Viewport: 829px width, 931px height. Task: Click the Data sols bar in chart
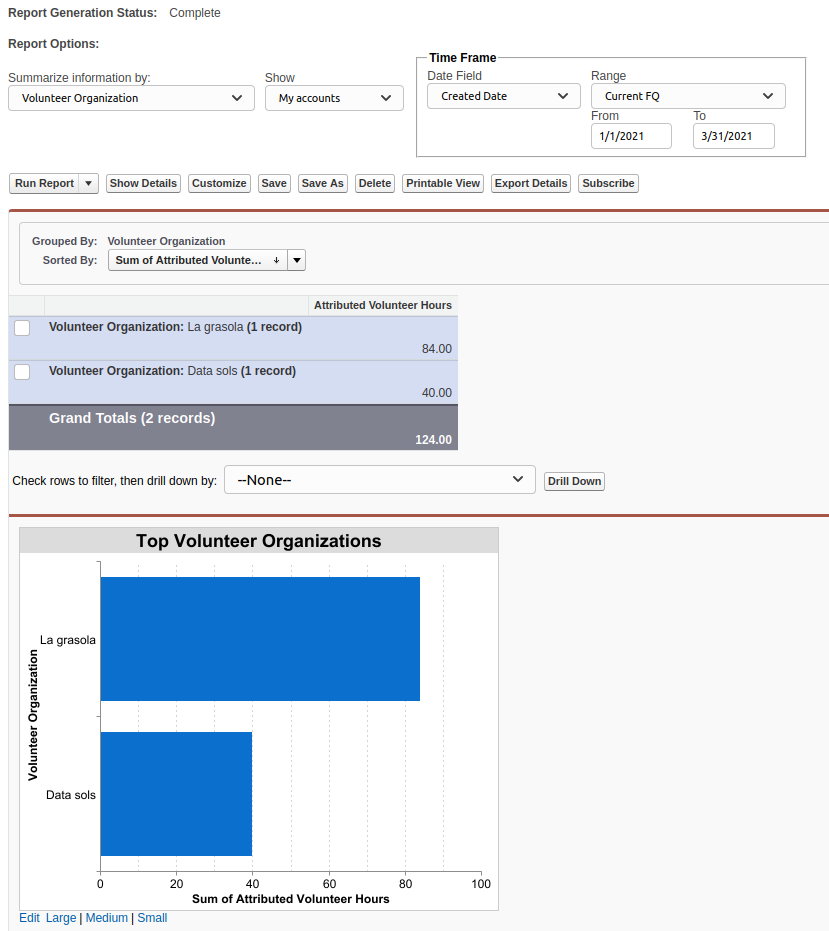point(176,794)
